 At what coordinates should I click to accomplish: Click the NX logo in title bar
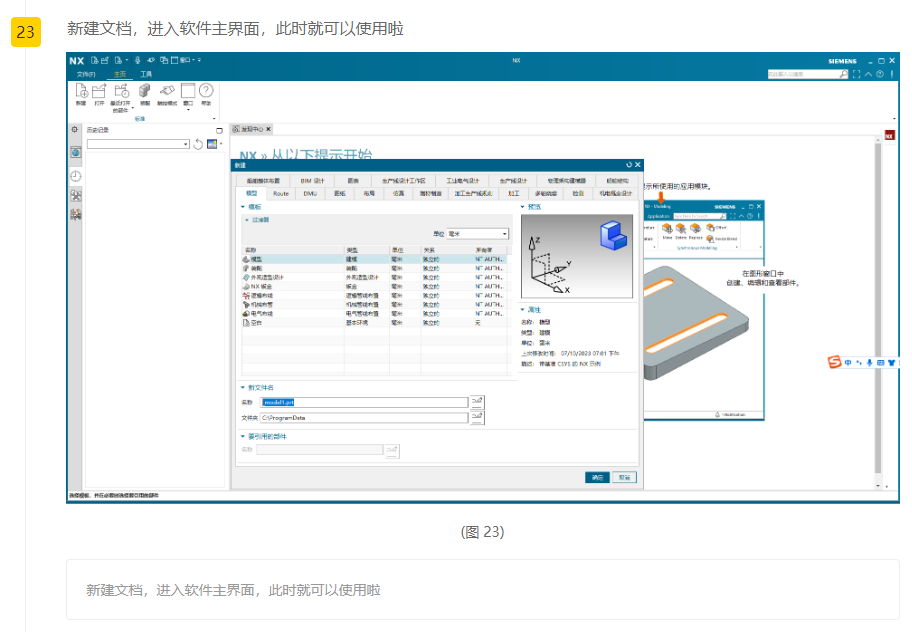coord(76,60)
